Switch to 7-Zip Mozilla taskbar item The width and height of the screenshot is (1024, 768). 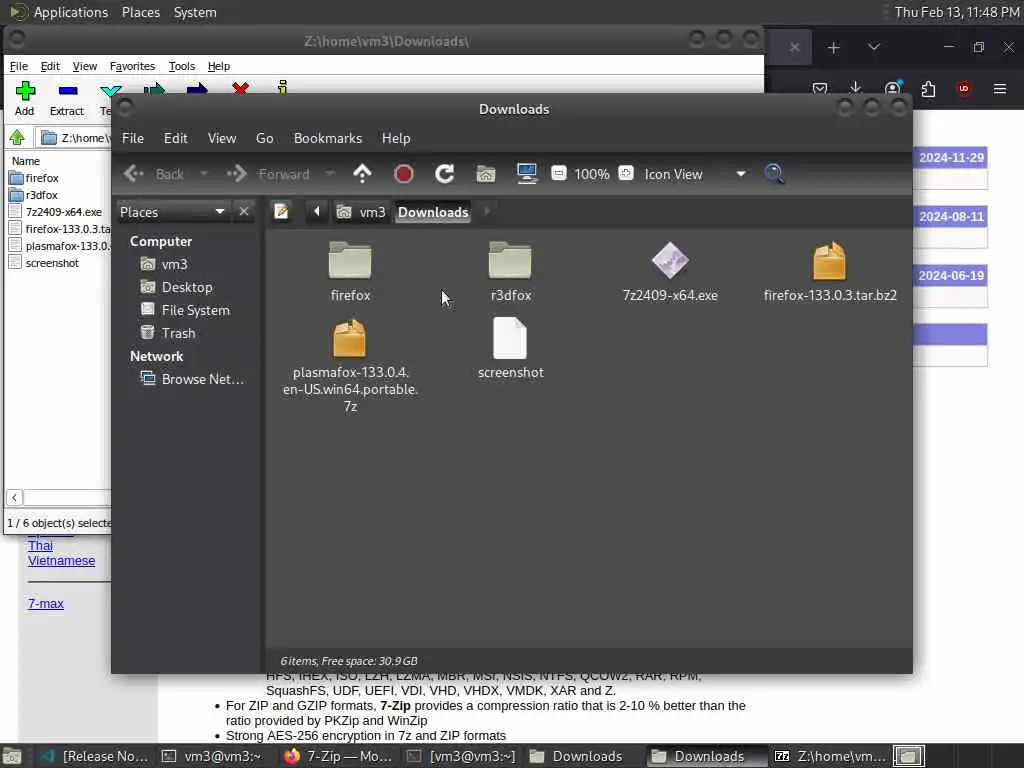coord(338,756)
